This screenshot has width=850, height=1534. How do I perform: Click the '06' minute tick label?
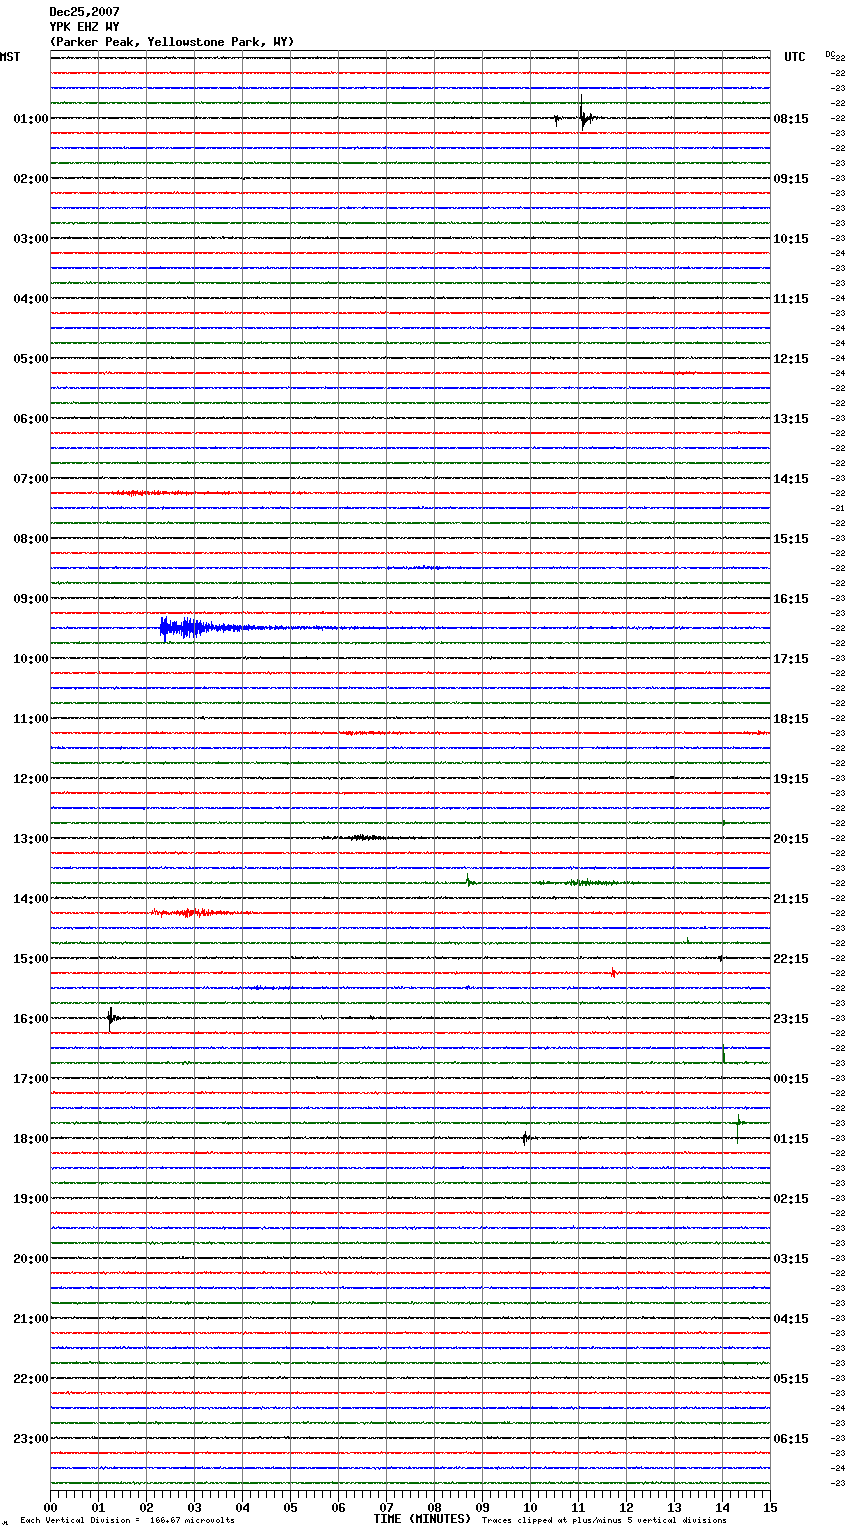(338, 1507)
